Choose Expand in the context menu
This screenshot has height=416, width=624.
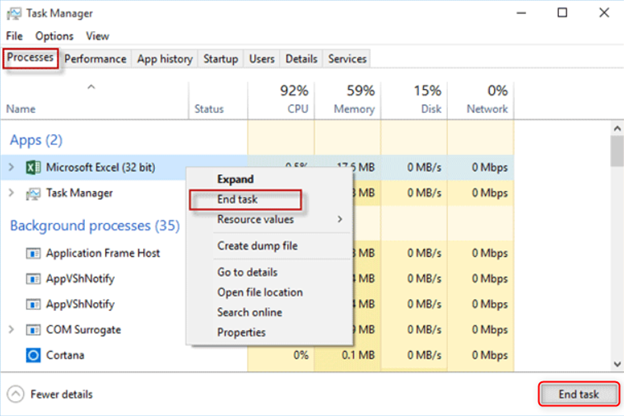[x=270, y=179]
